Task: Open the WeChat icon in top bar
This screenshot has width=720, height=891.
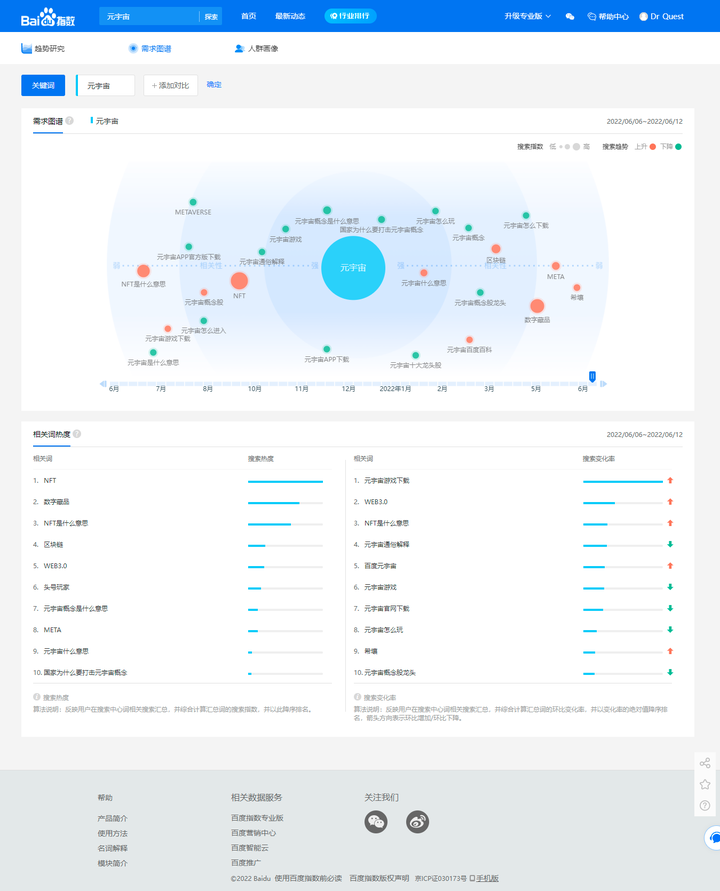Action: [x=570, y=17]
